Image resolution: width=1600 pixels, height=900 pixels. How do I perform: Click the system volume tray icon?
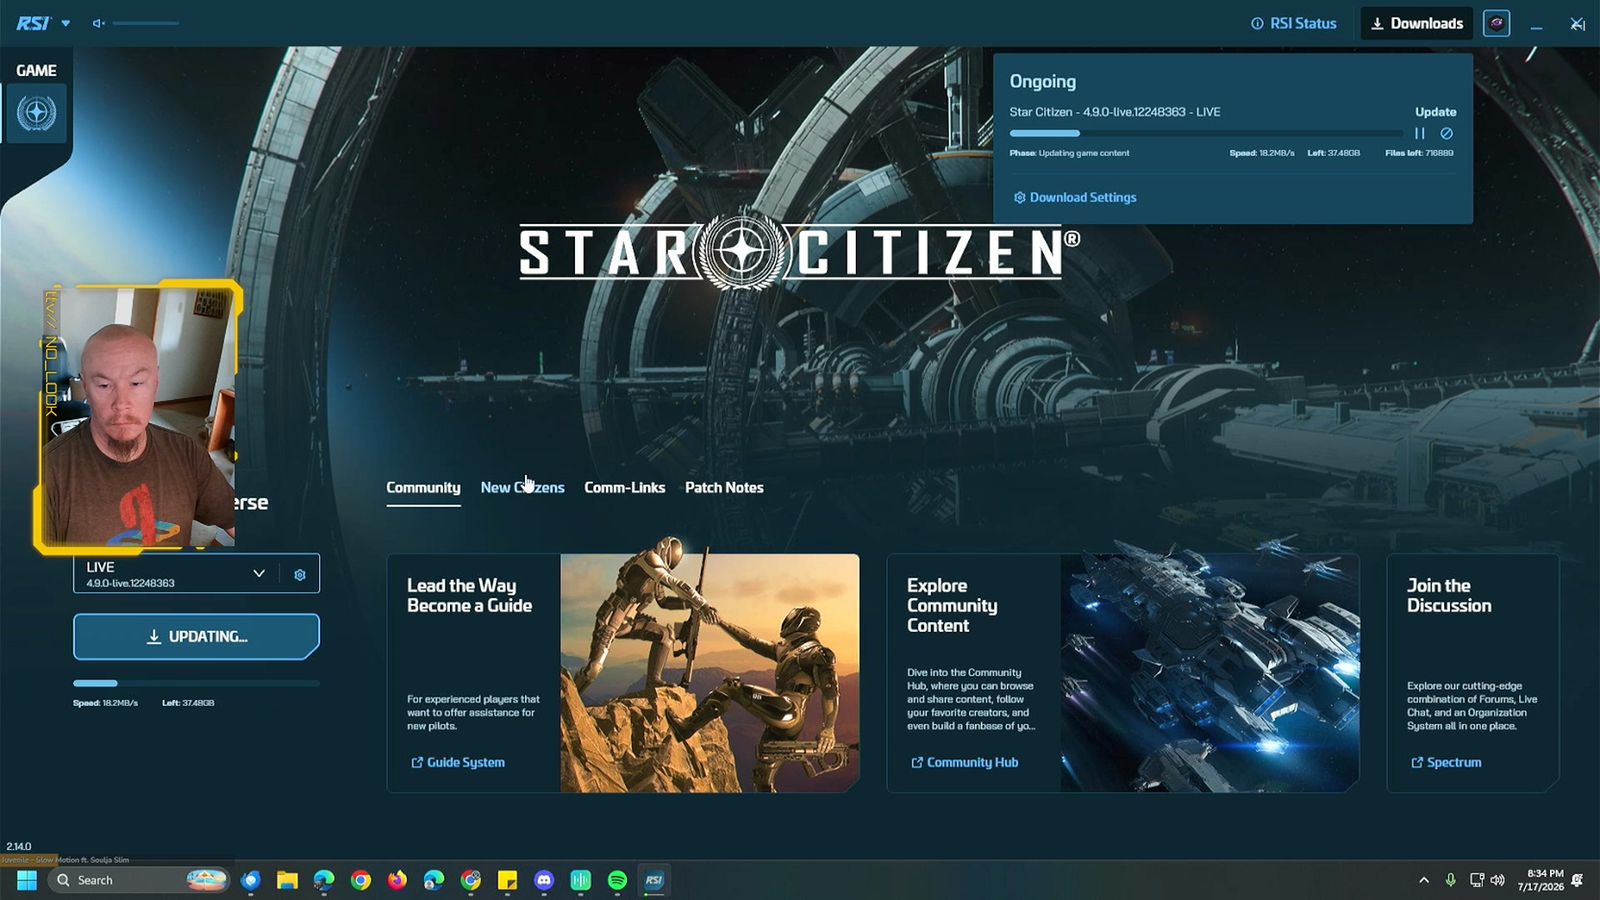(x=1497, y=880)
